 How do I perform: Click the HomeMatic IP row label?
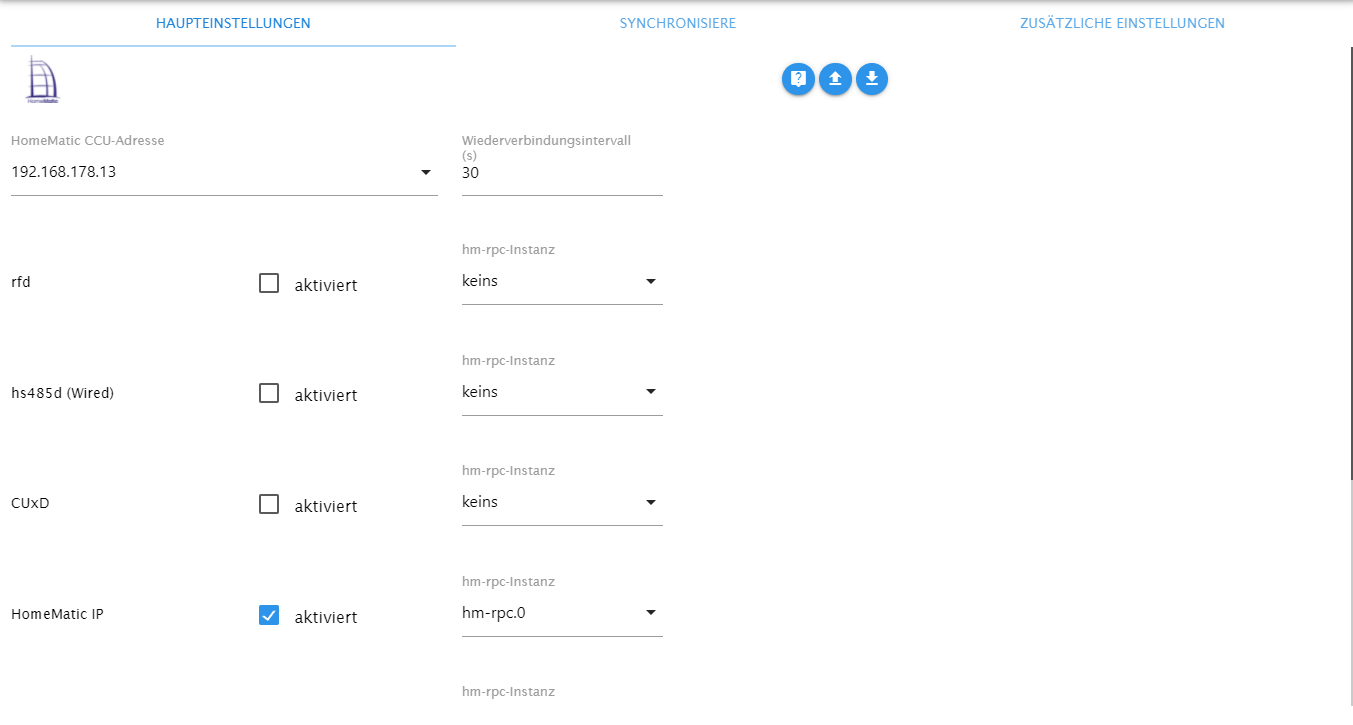tap(57, 614)
